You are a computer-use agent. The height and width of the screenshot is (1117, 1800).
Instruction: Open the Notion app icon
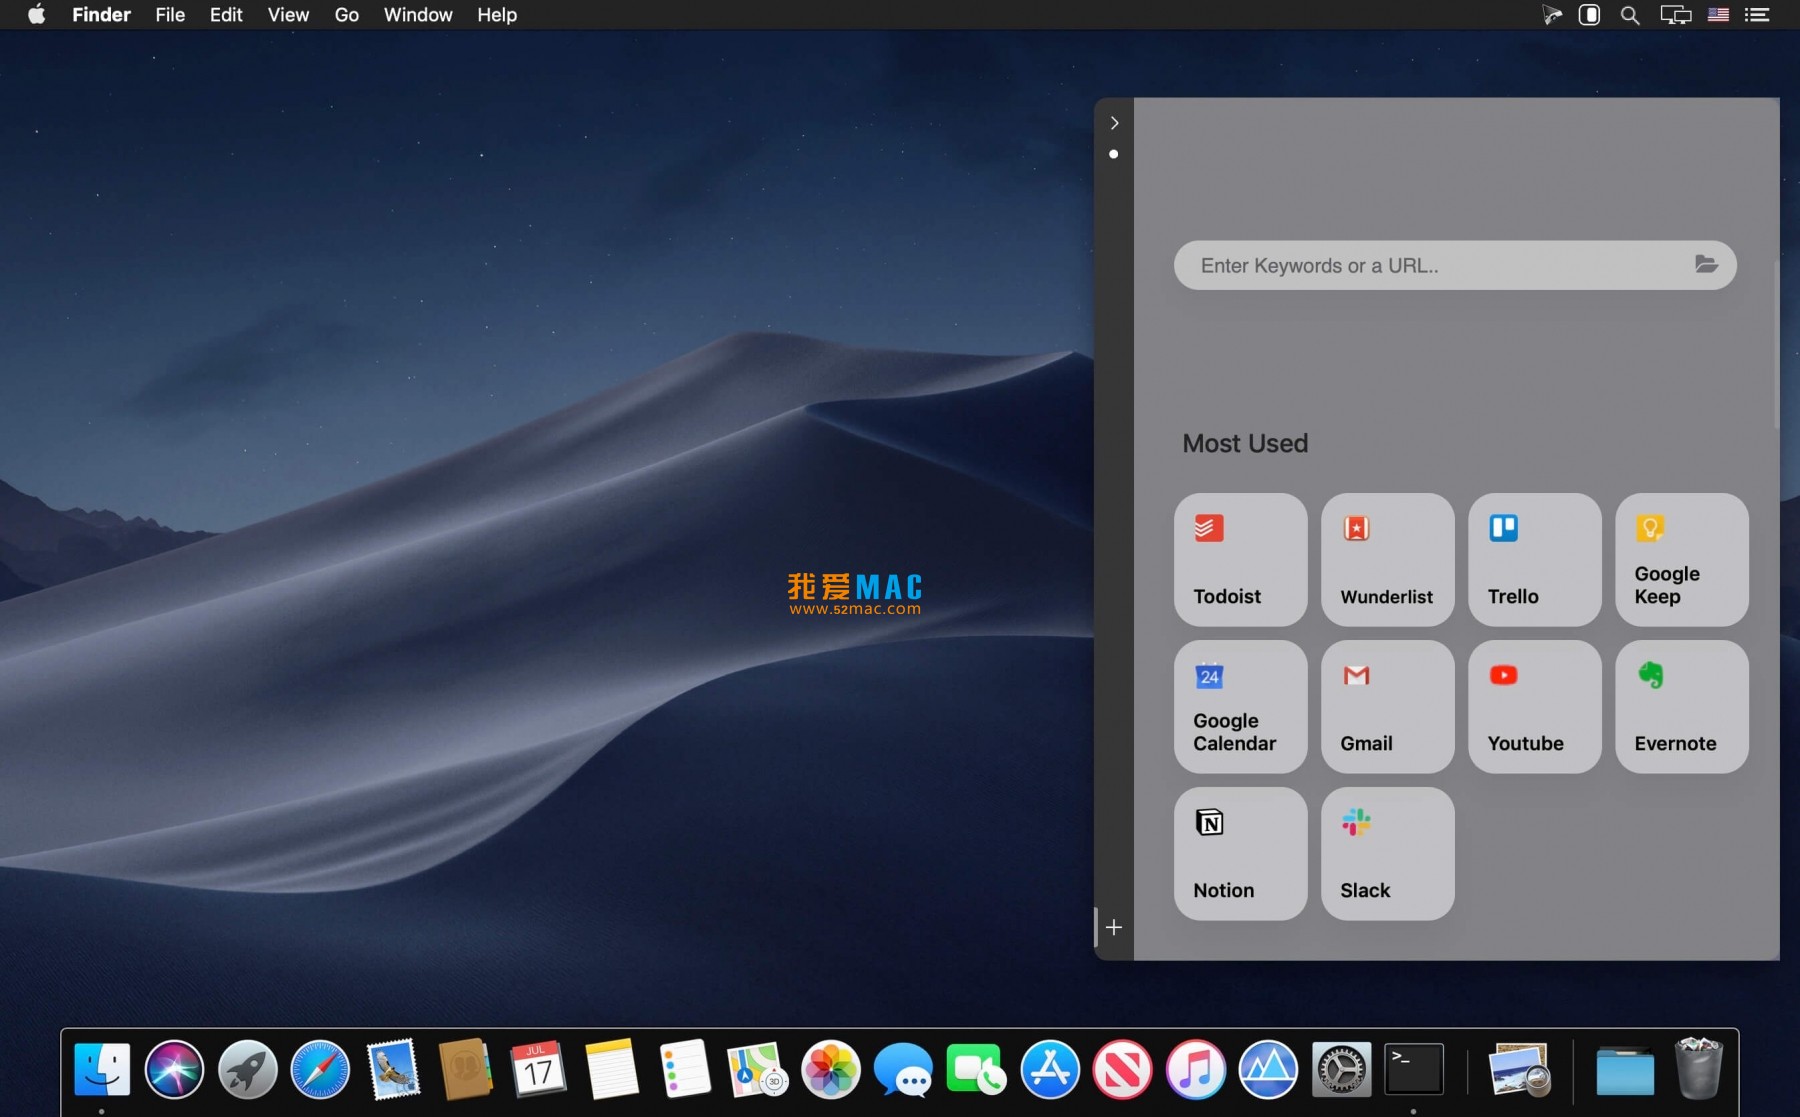[1239, 852]
